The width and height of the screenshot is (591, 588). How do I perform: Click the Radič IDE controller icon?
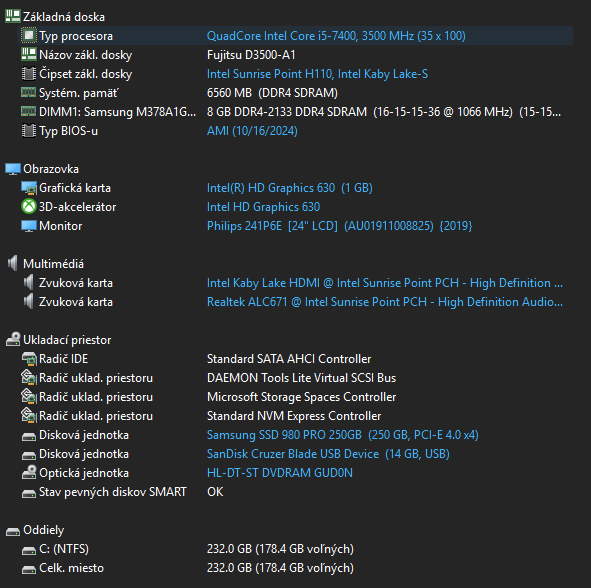click(x=29, y=358)
